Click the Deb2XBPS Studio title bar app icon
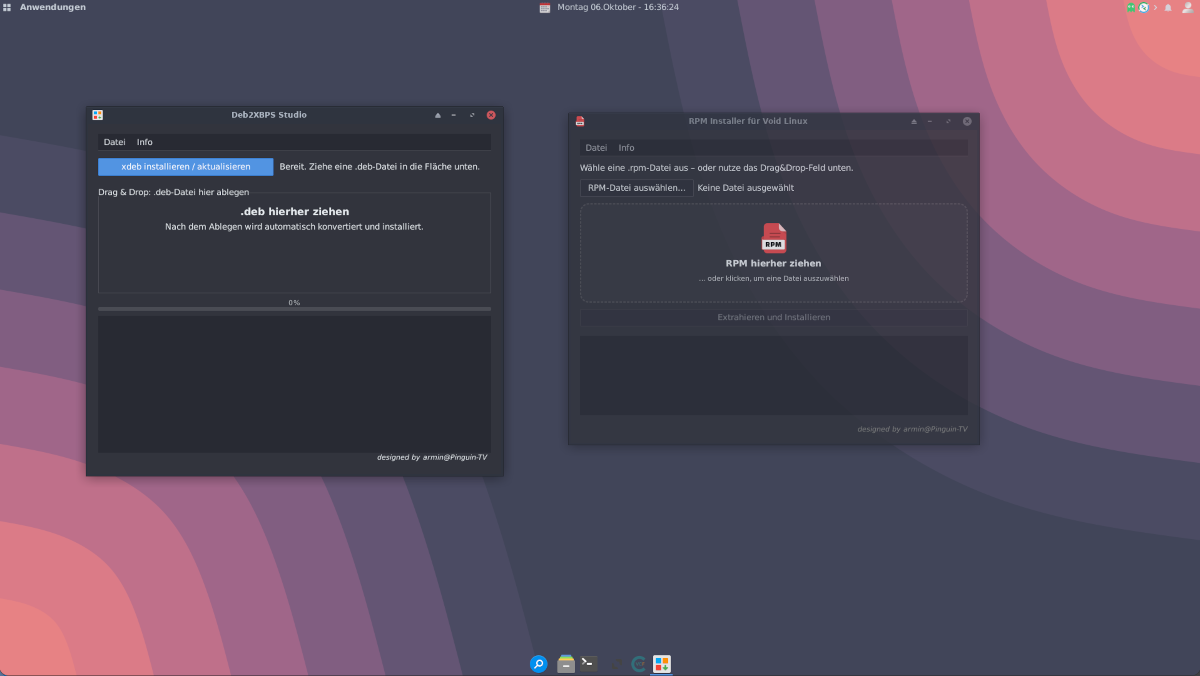Image resolution: width=1200 pixels, height=676 pixels. (x=97, y=115)
